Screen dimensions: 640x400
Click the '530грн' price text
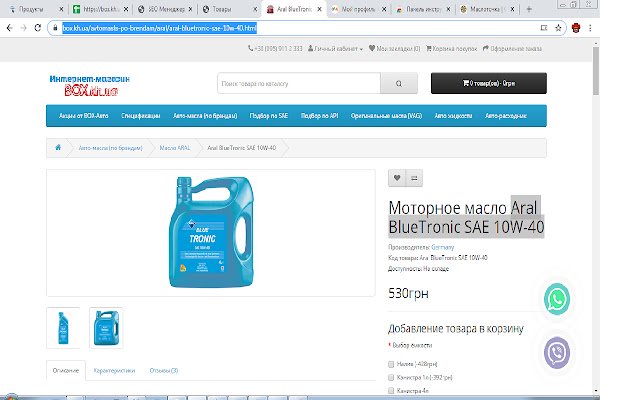pos(408,293)
